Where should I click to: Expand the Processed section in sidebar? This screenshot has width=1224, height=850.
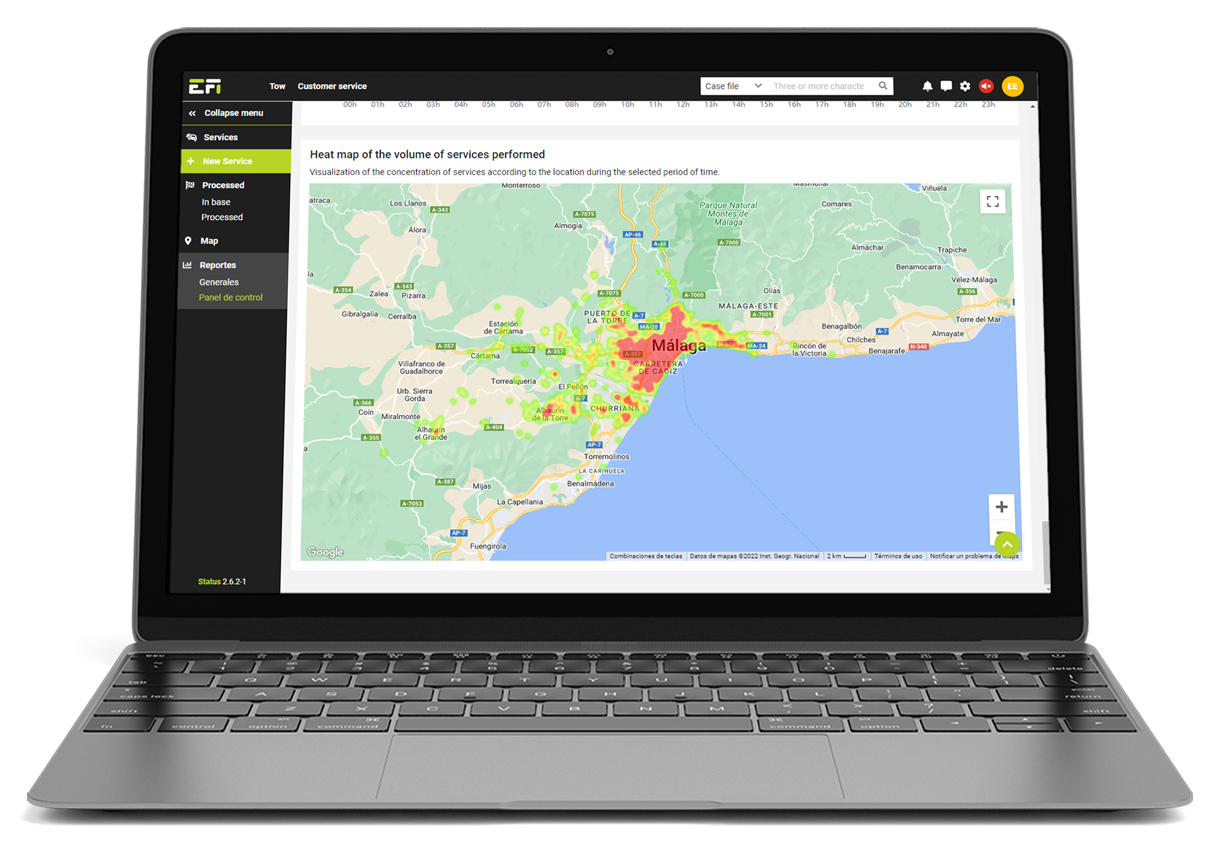coord(223,185)
